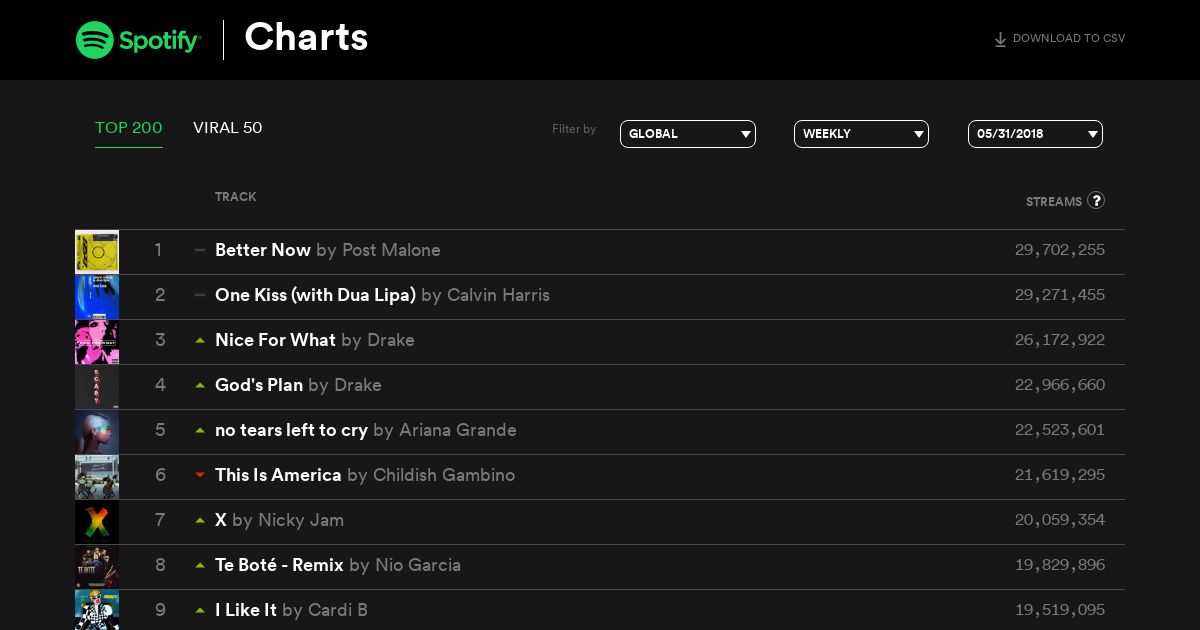Click the dash indicator beside Better Now
The height and width of the screenshot is (630, 1200).
click(200, 250)
